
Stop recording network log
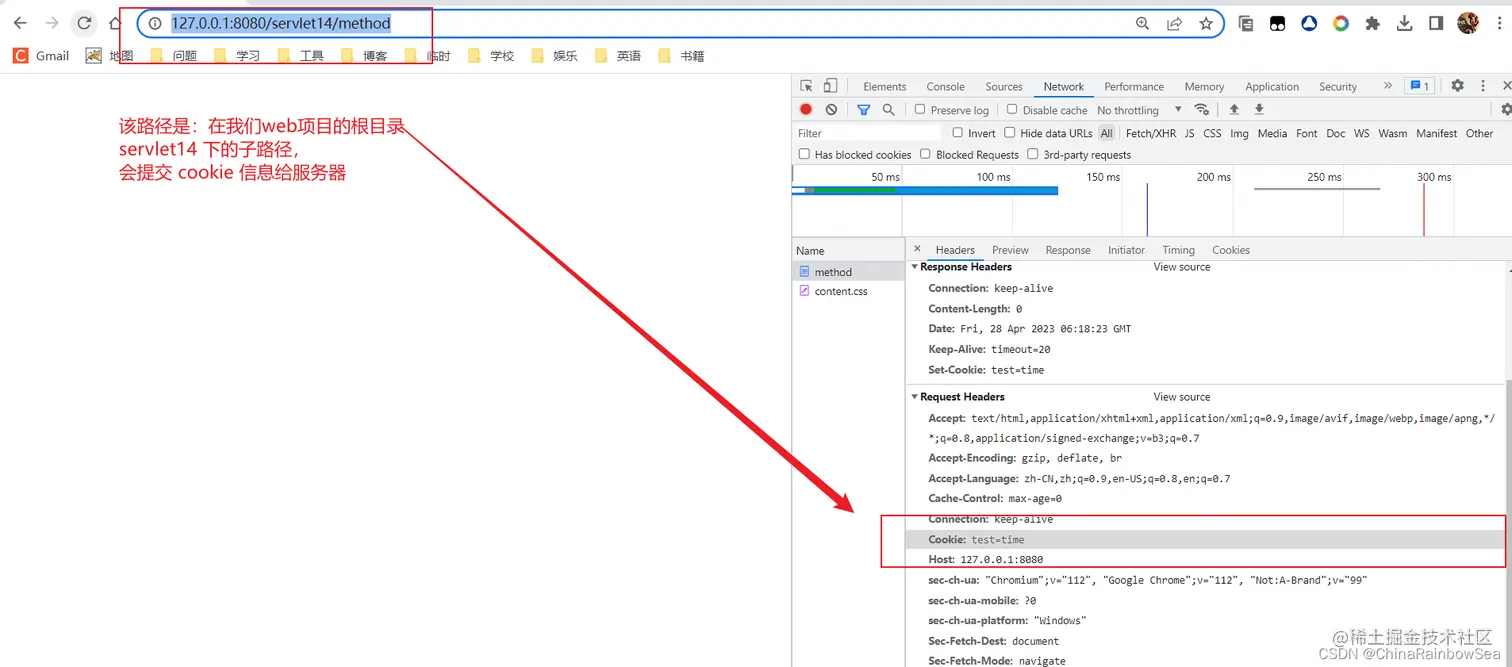point(806,109)
